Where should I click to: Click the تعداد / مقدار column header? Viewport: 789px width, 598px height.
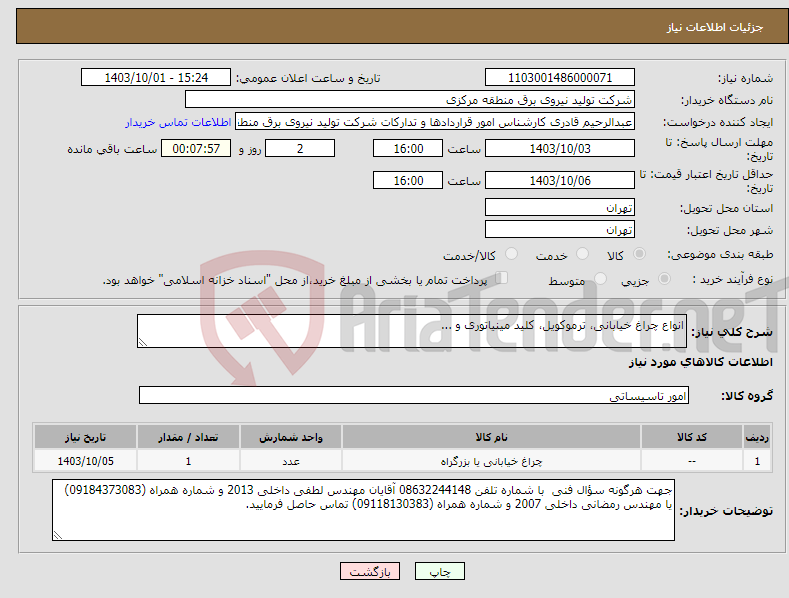click(x=188, y=437)
